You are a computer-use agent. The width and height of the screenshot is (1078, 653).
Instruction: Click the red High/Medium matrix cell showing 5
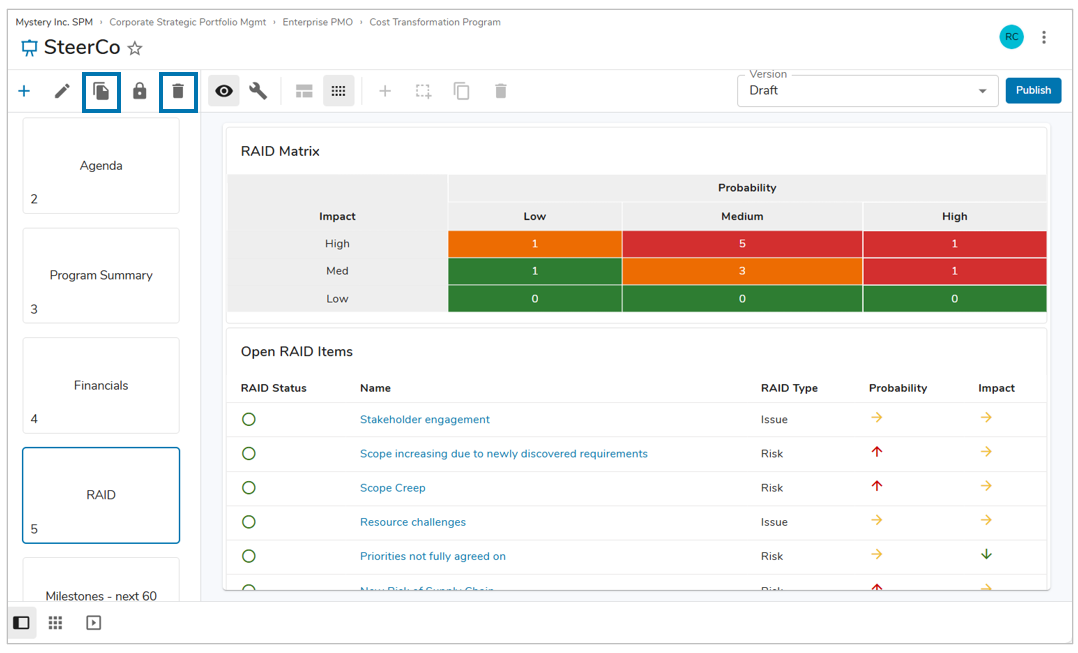coord(741,244)
